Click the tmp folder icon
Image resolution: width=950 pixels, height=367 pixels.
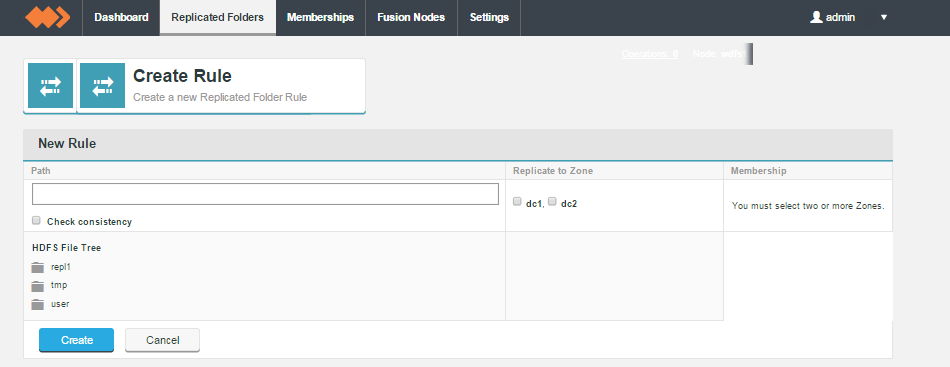(x=38, y=286)
